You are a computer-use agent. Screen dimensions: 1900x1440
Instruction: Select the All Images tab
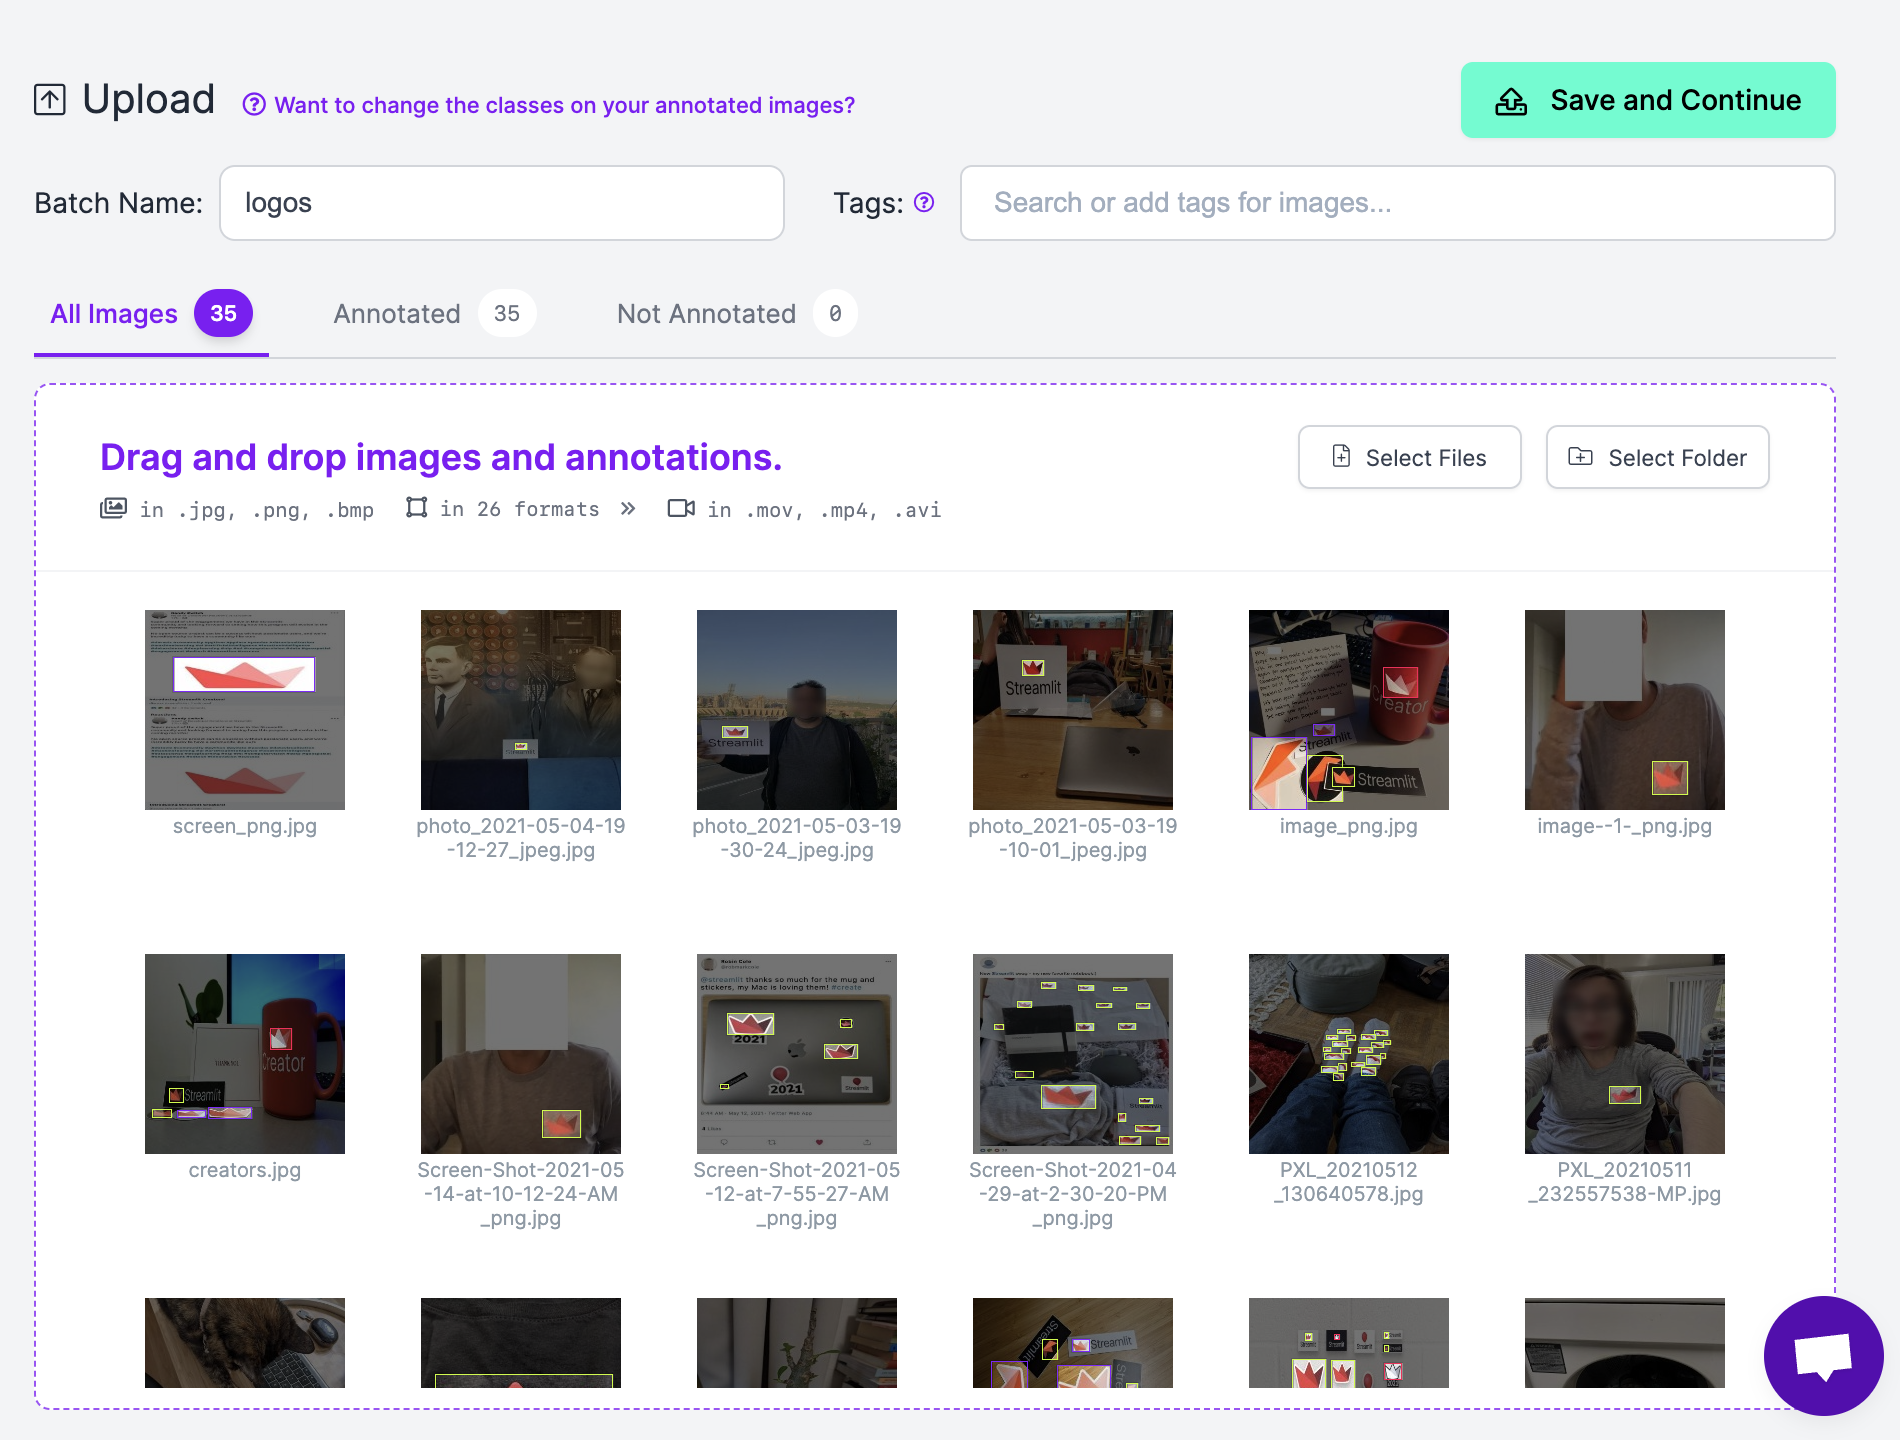pos(114,313)
